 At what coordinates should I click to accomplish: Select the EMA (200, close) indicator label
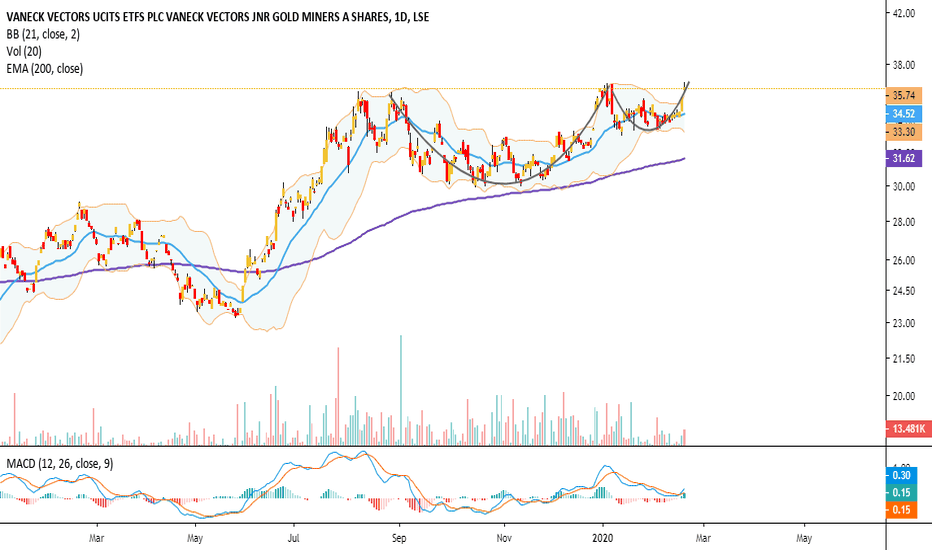point(45,68)
